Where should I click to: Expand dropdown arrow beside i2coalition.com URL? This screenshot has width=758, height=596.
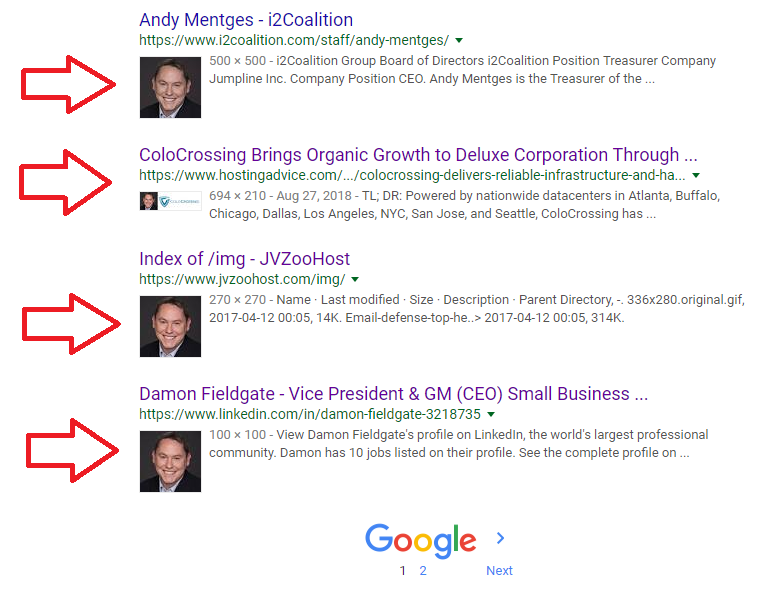[459, 40]
